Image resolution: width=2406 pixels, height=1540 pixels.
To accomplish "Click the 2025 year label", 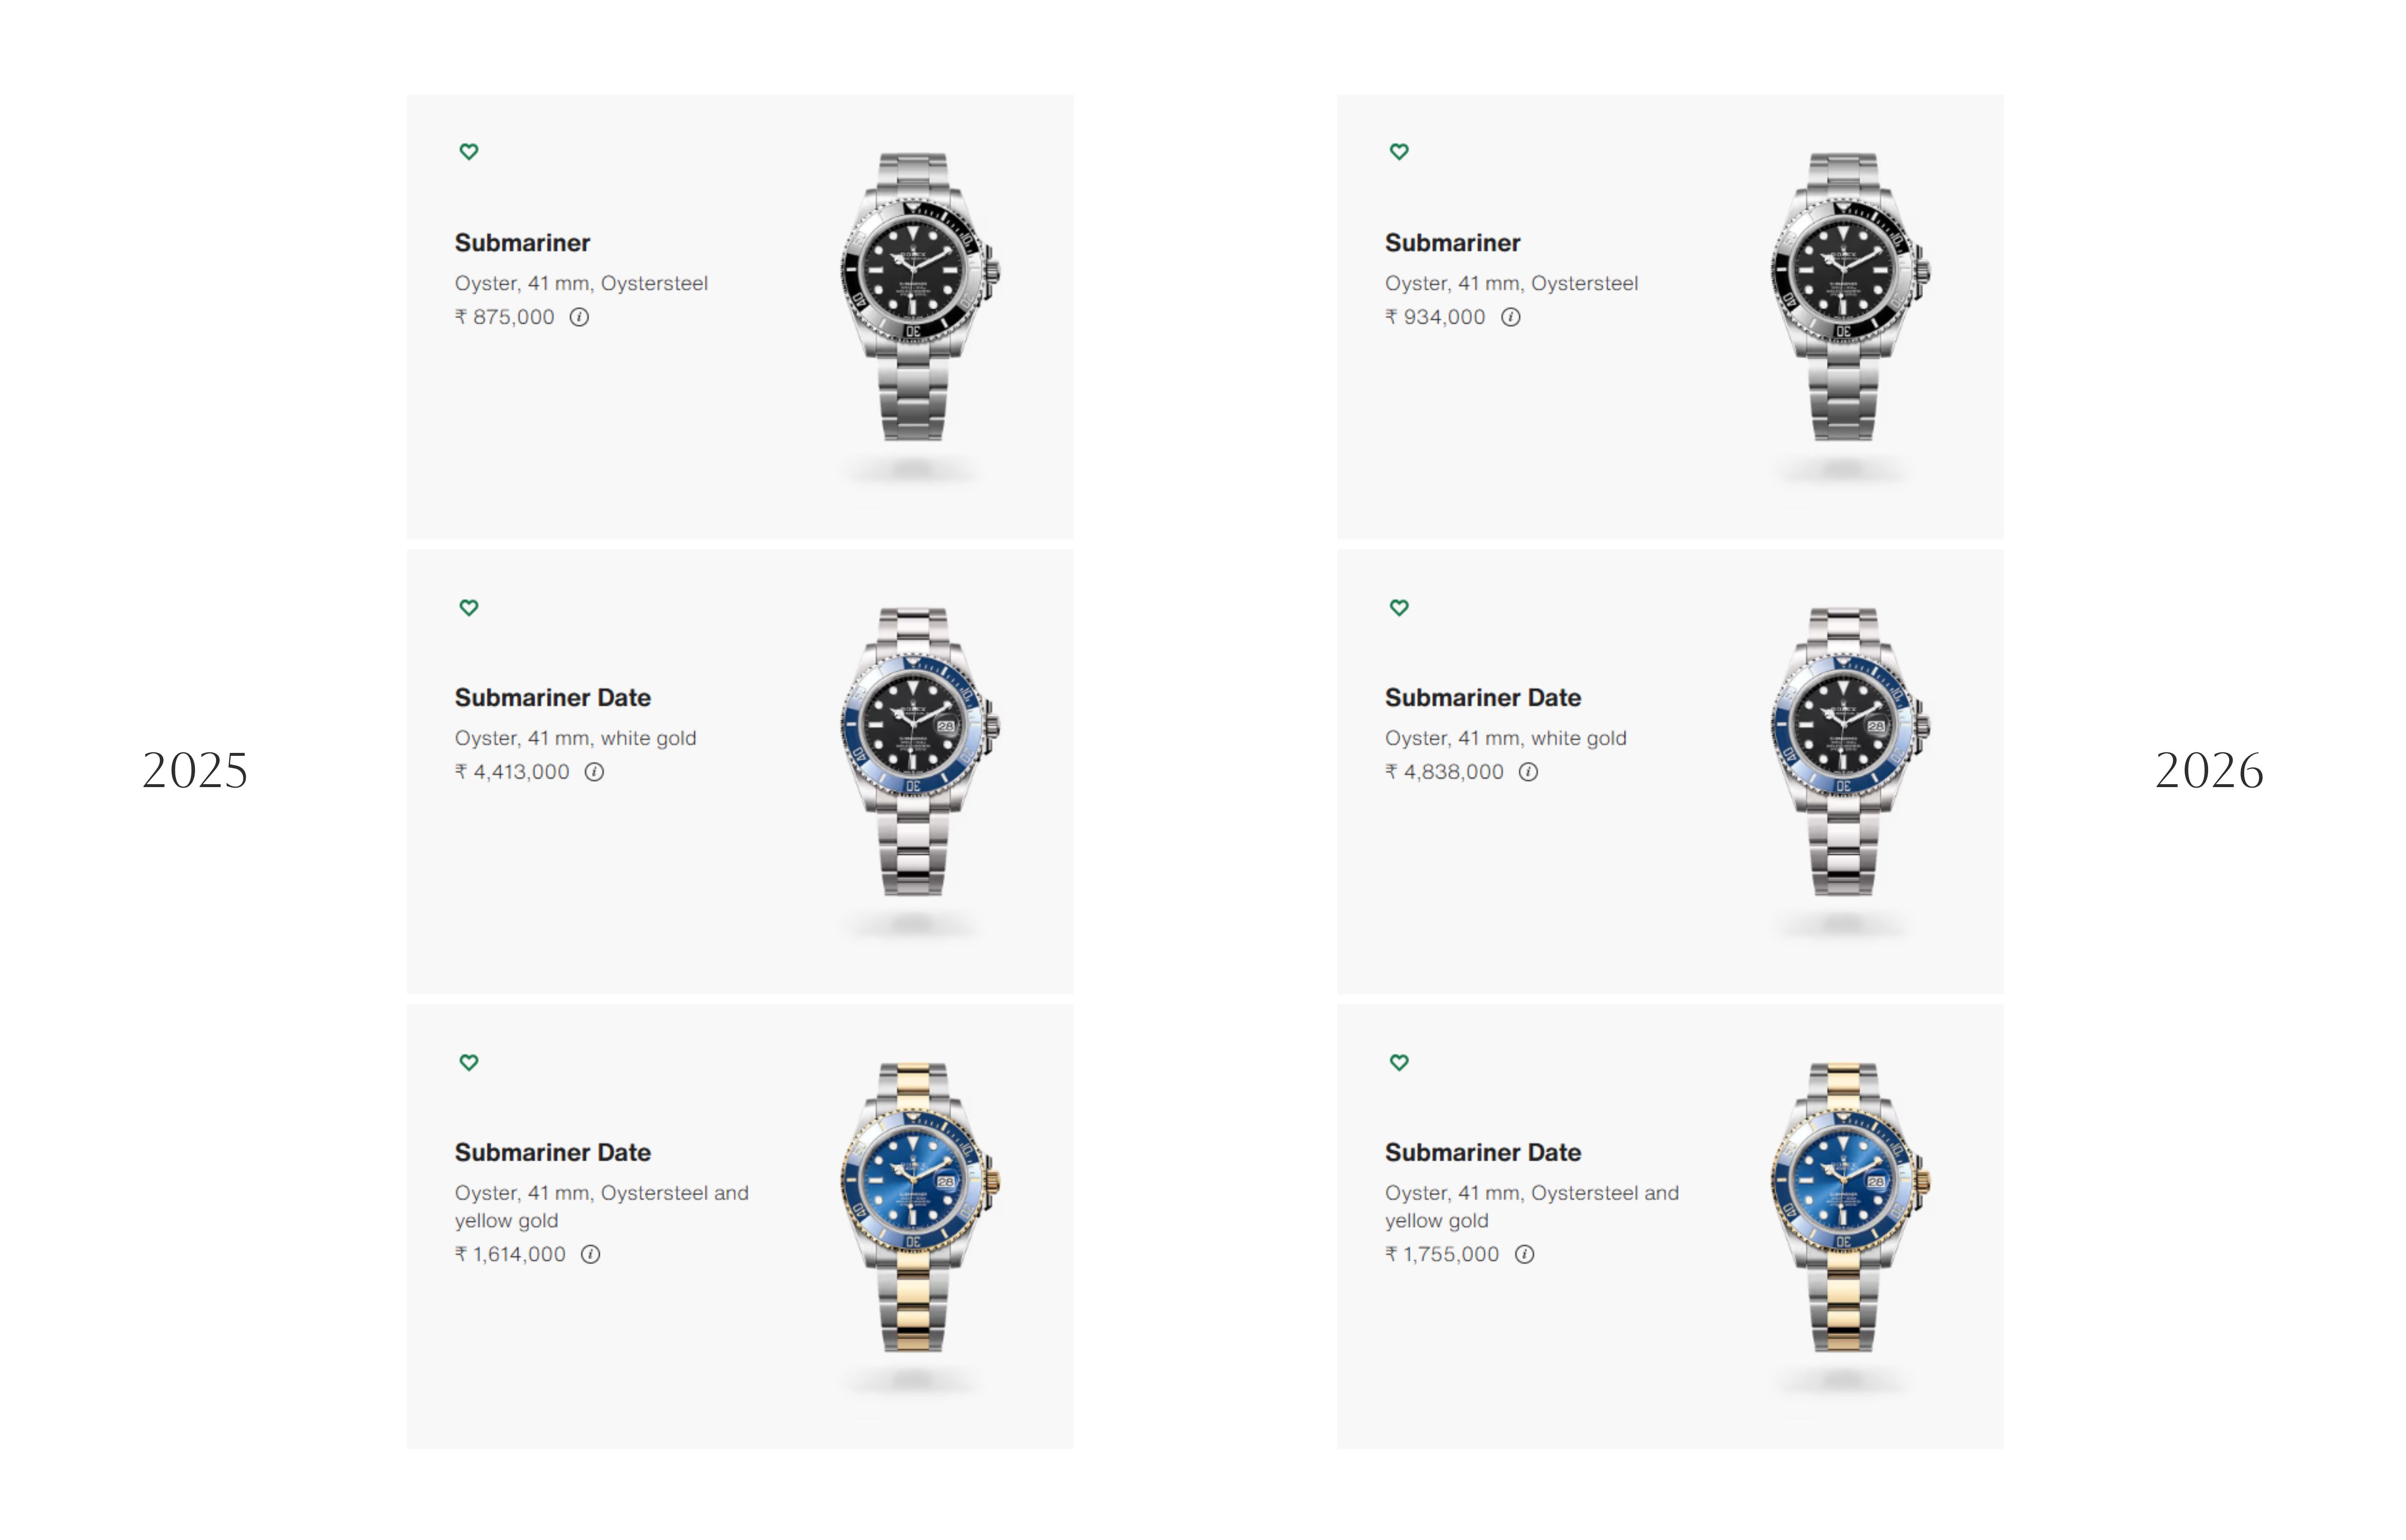I will click(x=195, y=770).
